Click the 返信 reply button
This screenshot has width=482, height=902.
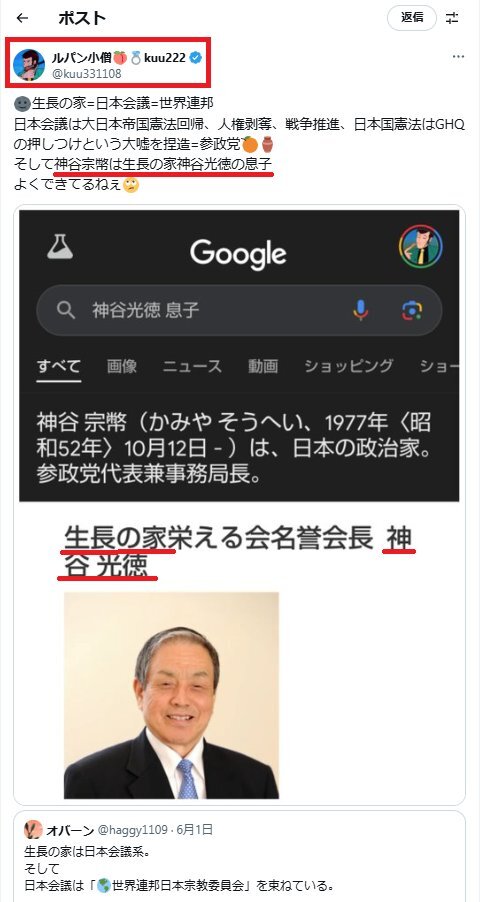click(412, 18)
